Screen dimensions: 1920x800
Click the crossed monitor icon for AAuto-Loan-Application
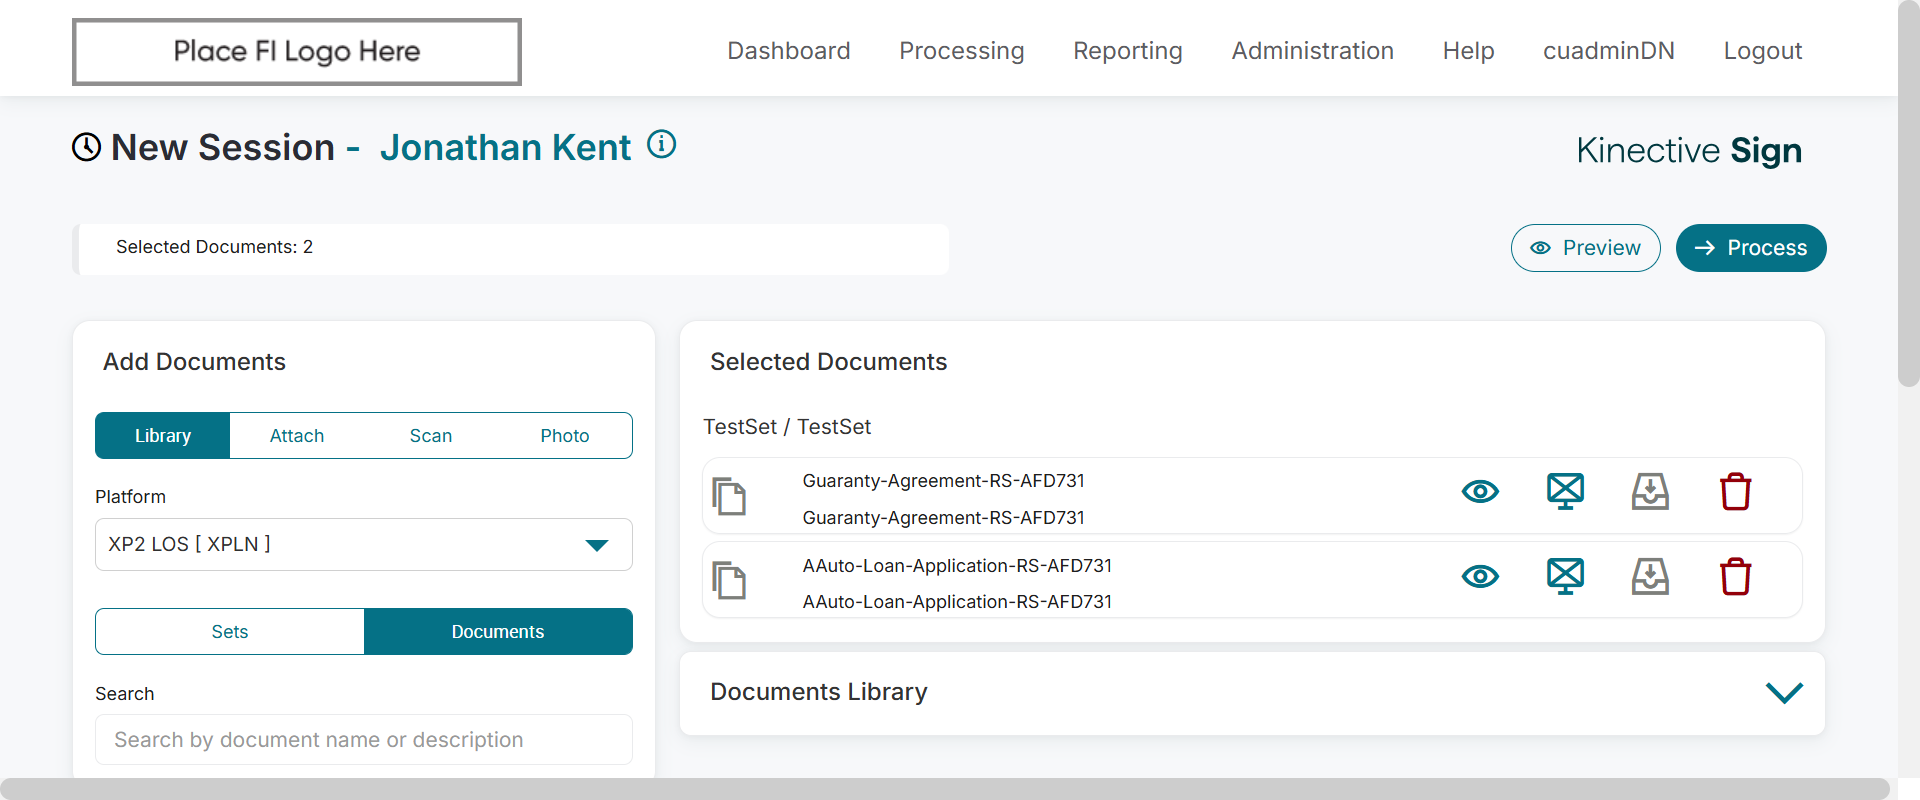[x=1565, y=576]
